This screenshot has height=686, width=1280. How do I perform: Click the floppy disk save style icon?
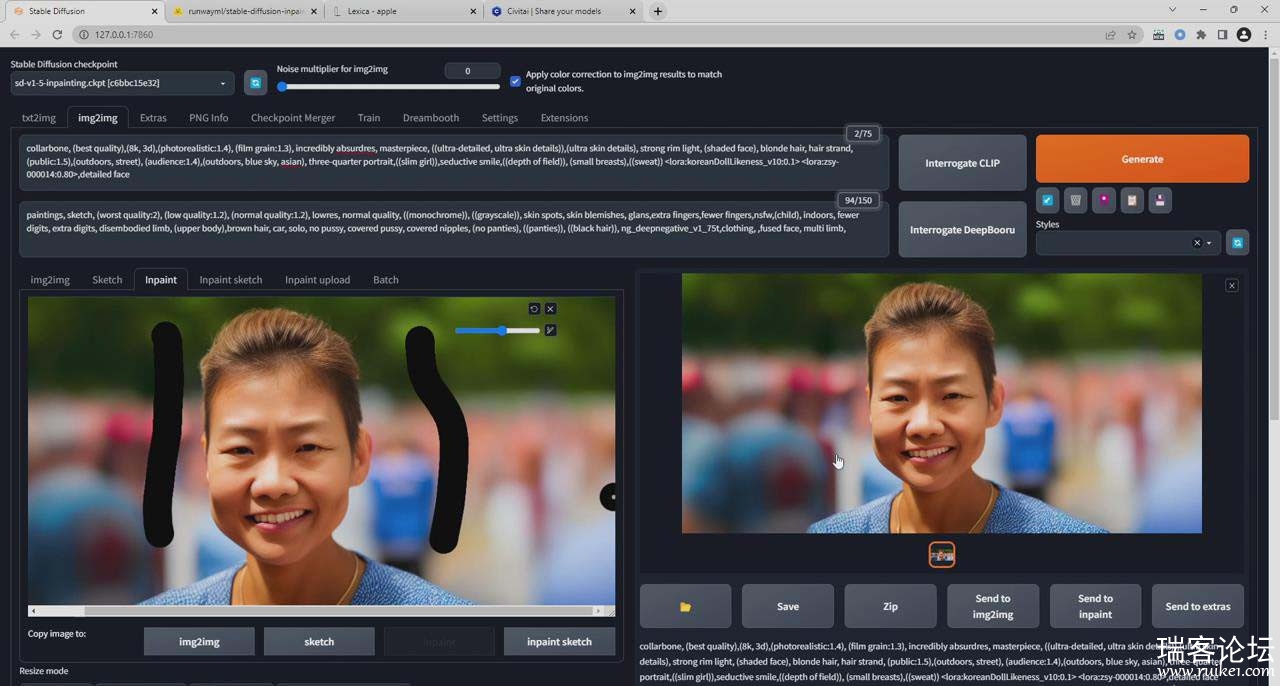click(x=1159, y=200)
